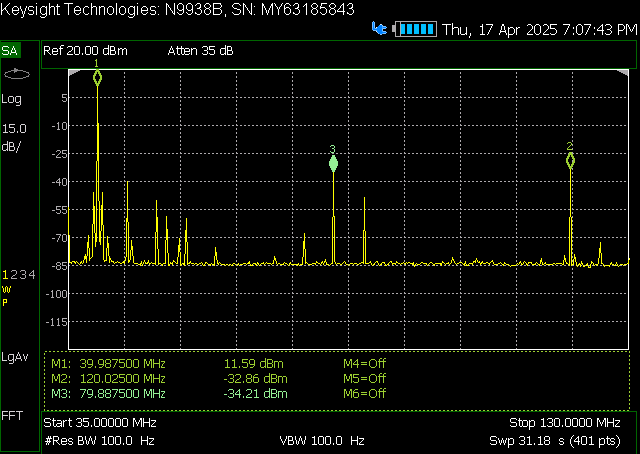
Task: Click the date and time readout
Action: (540, 30)
